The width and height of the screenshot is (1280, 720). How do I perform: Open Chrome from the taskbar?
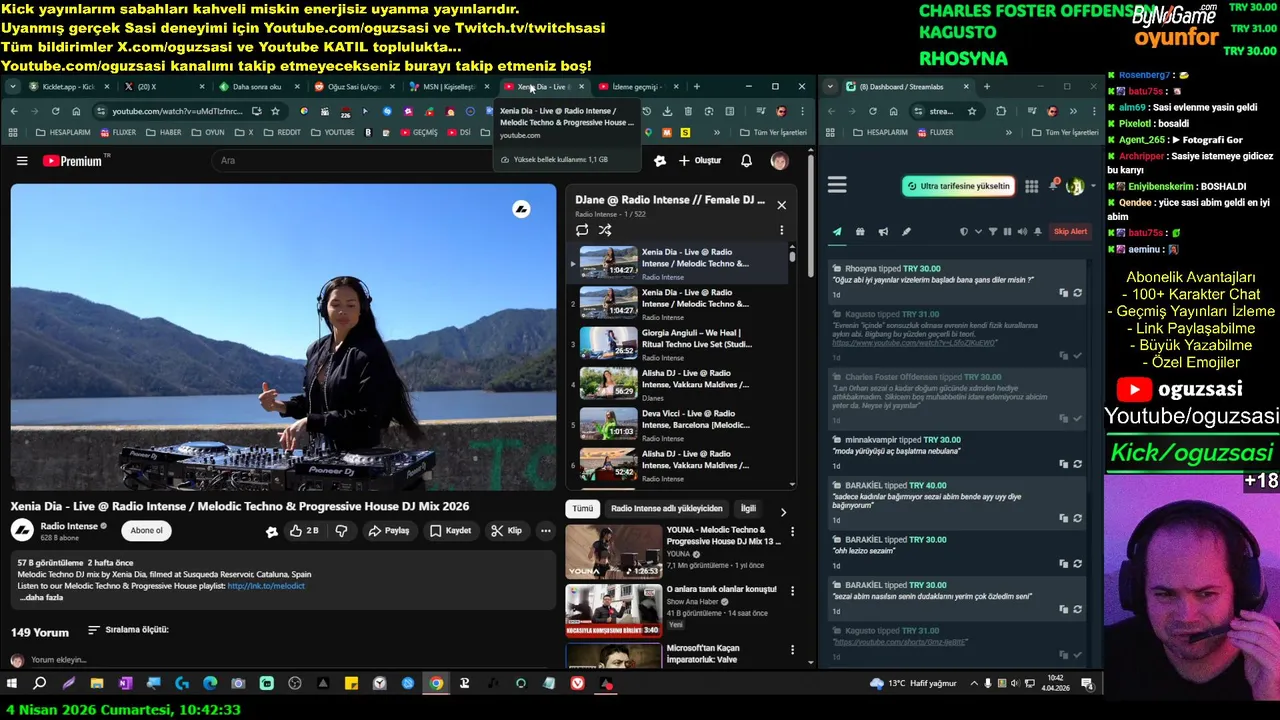[436, 684]
